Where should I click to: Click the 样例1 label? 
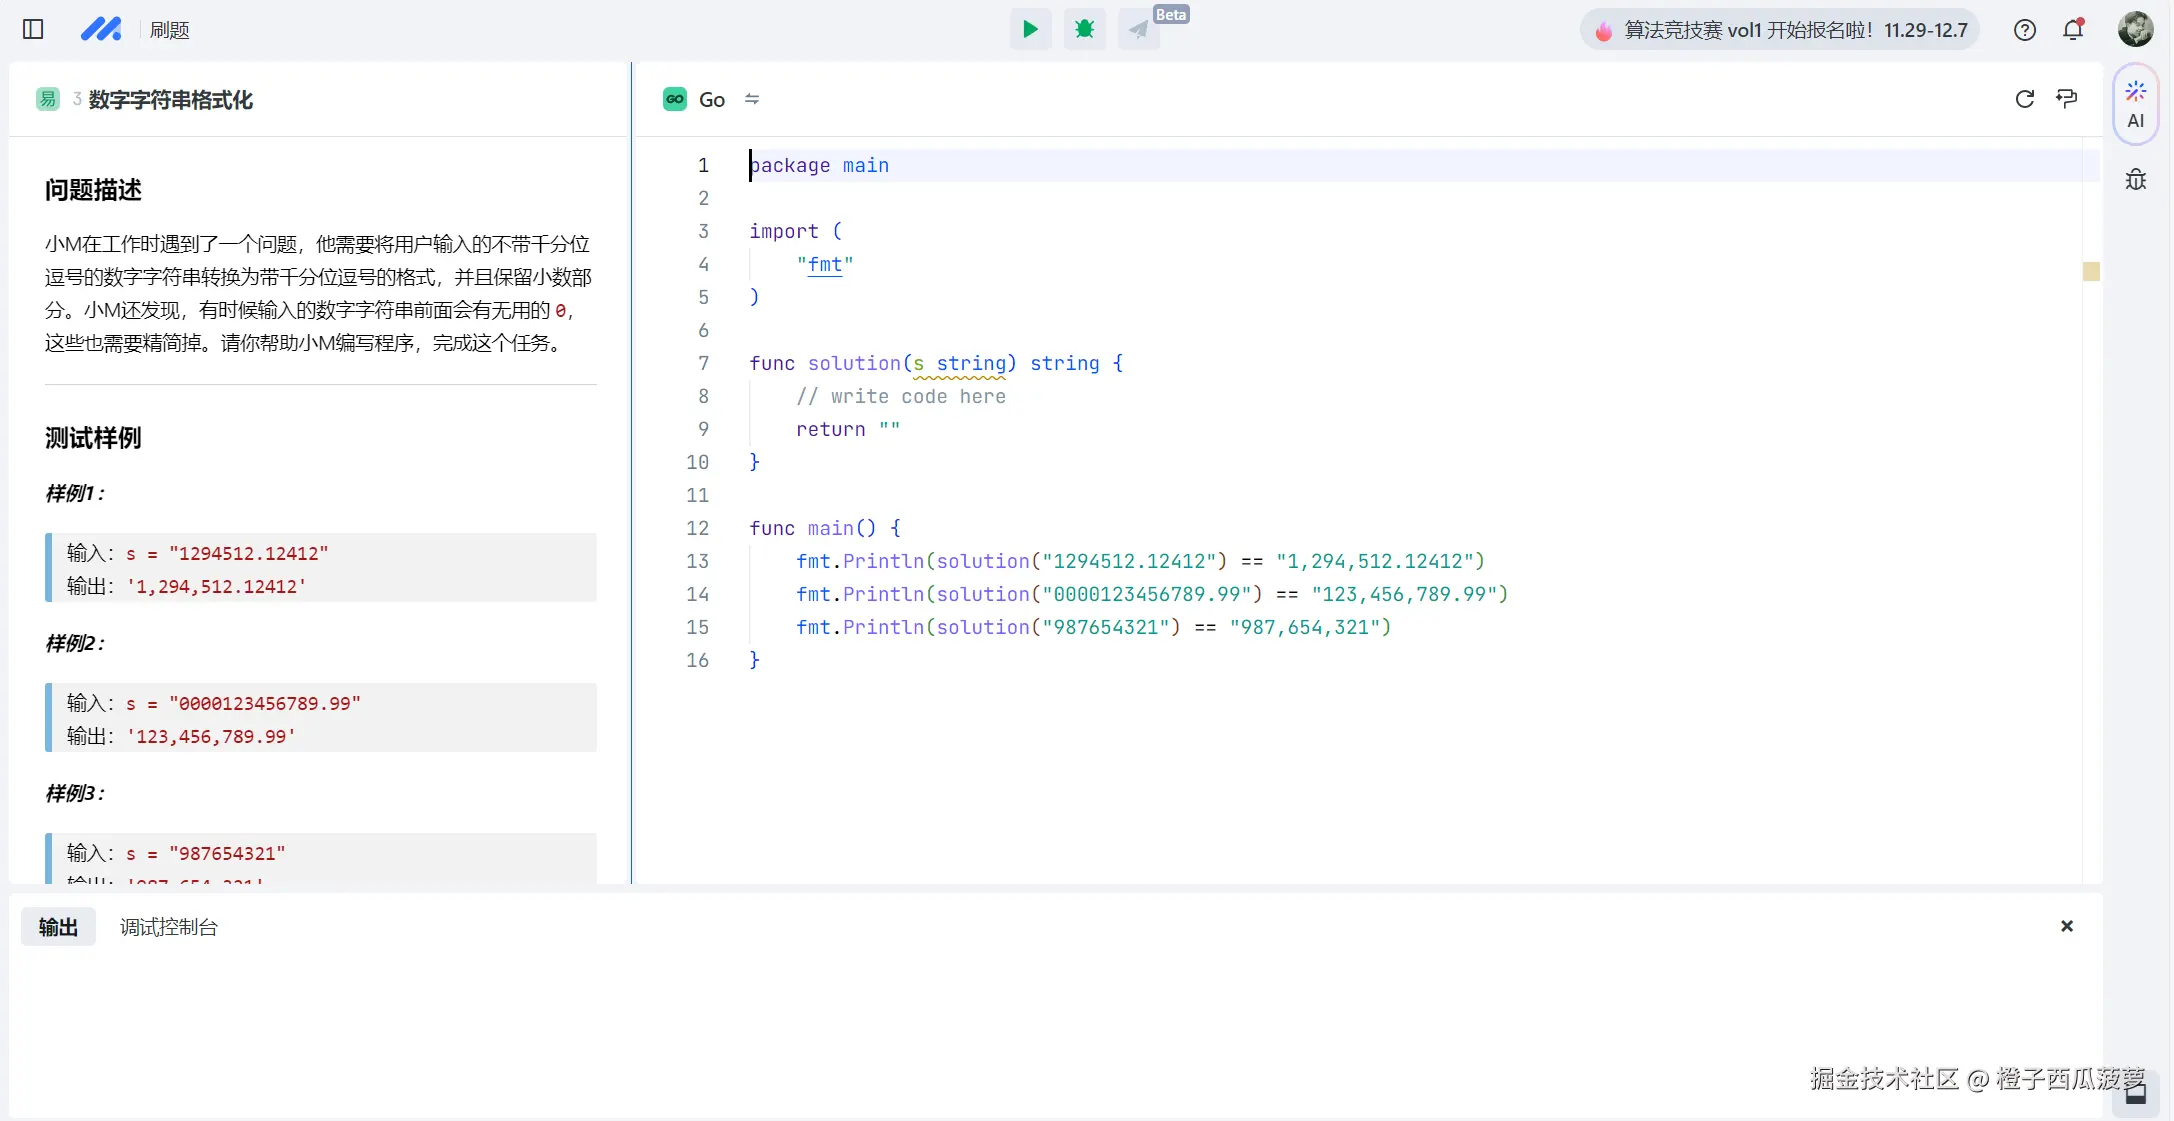point(75,493)
